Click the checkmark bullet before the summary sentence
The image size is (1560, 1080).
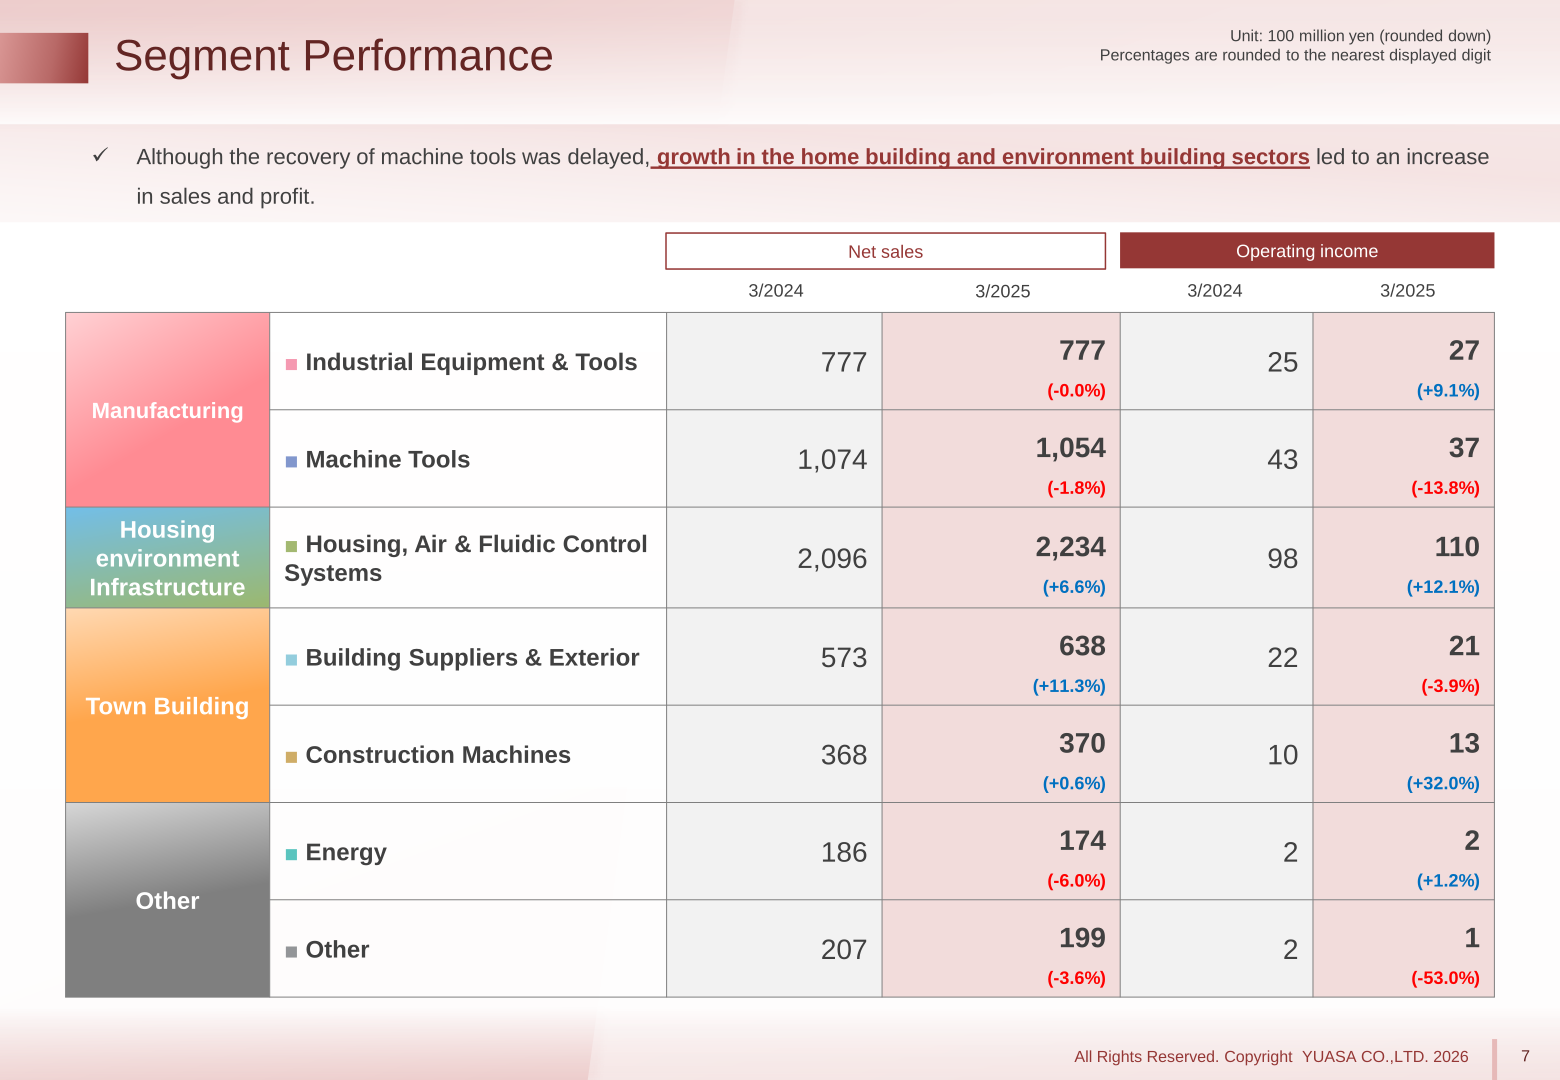coord(100,155)
